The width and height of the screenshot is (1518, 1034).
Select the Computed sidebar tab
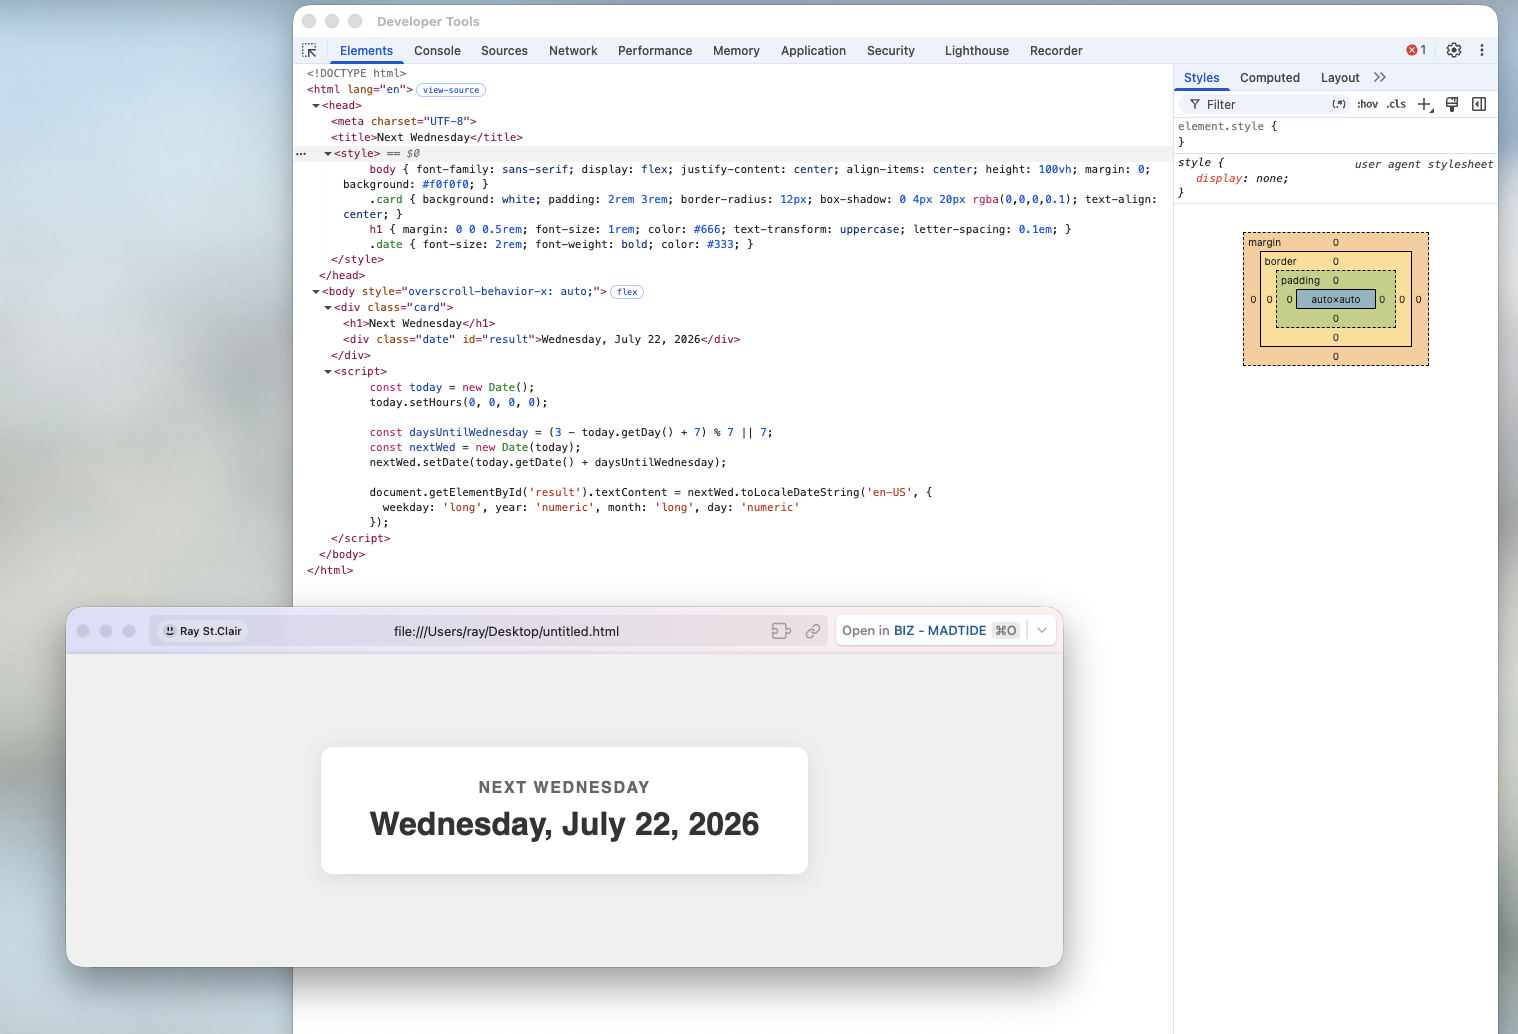pos(1270,78)
